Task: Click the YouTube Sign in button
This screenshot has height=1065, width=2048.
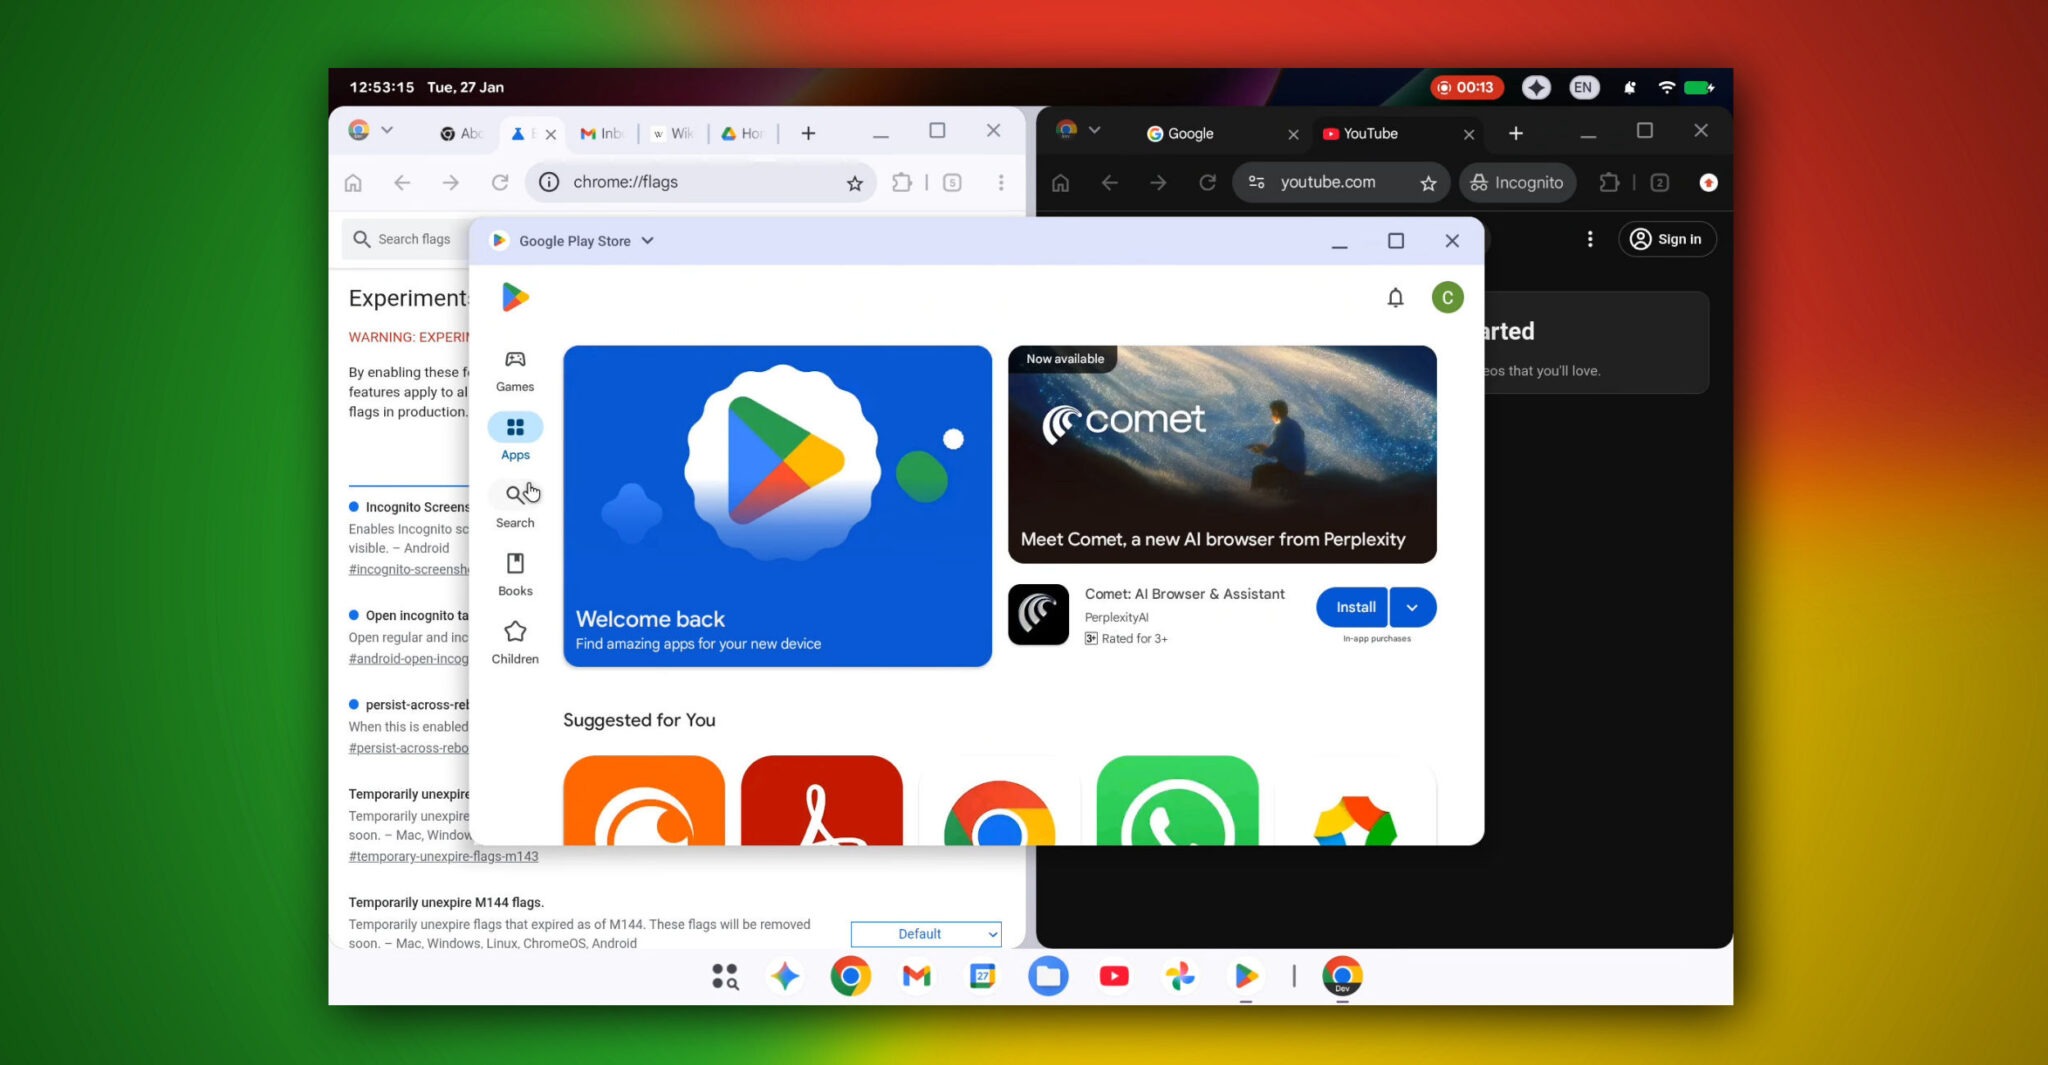Action: 1666,239
